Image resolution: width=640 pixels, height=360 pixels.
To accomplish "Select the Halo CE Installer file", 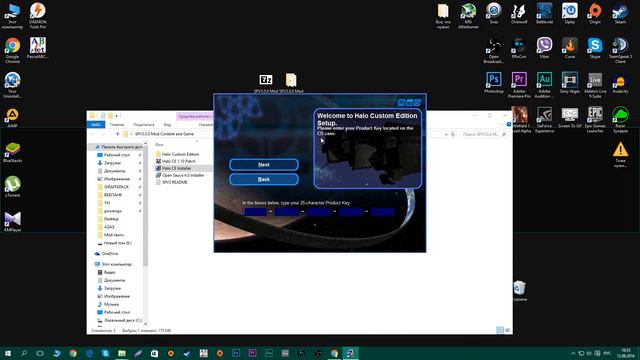I will pos(173,168).
